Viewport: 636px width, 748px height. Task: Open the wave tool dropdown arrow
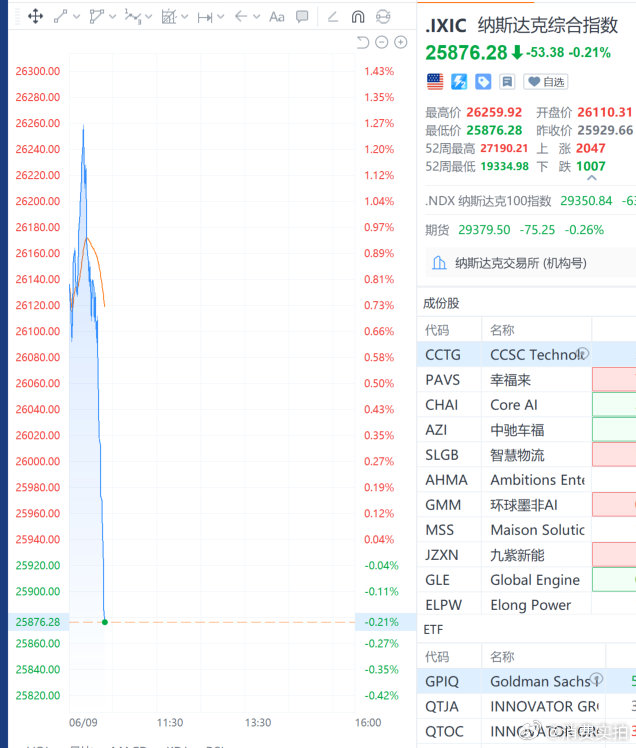click(x=149, y=17)
